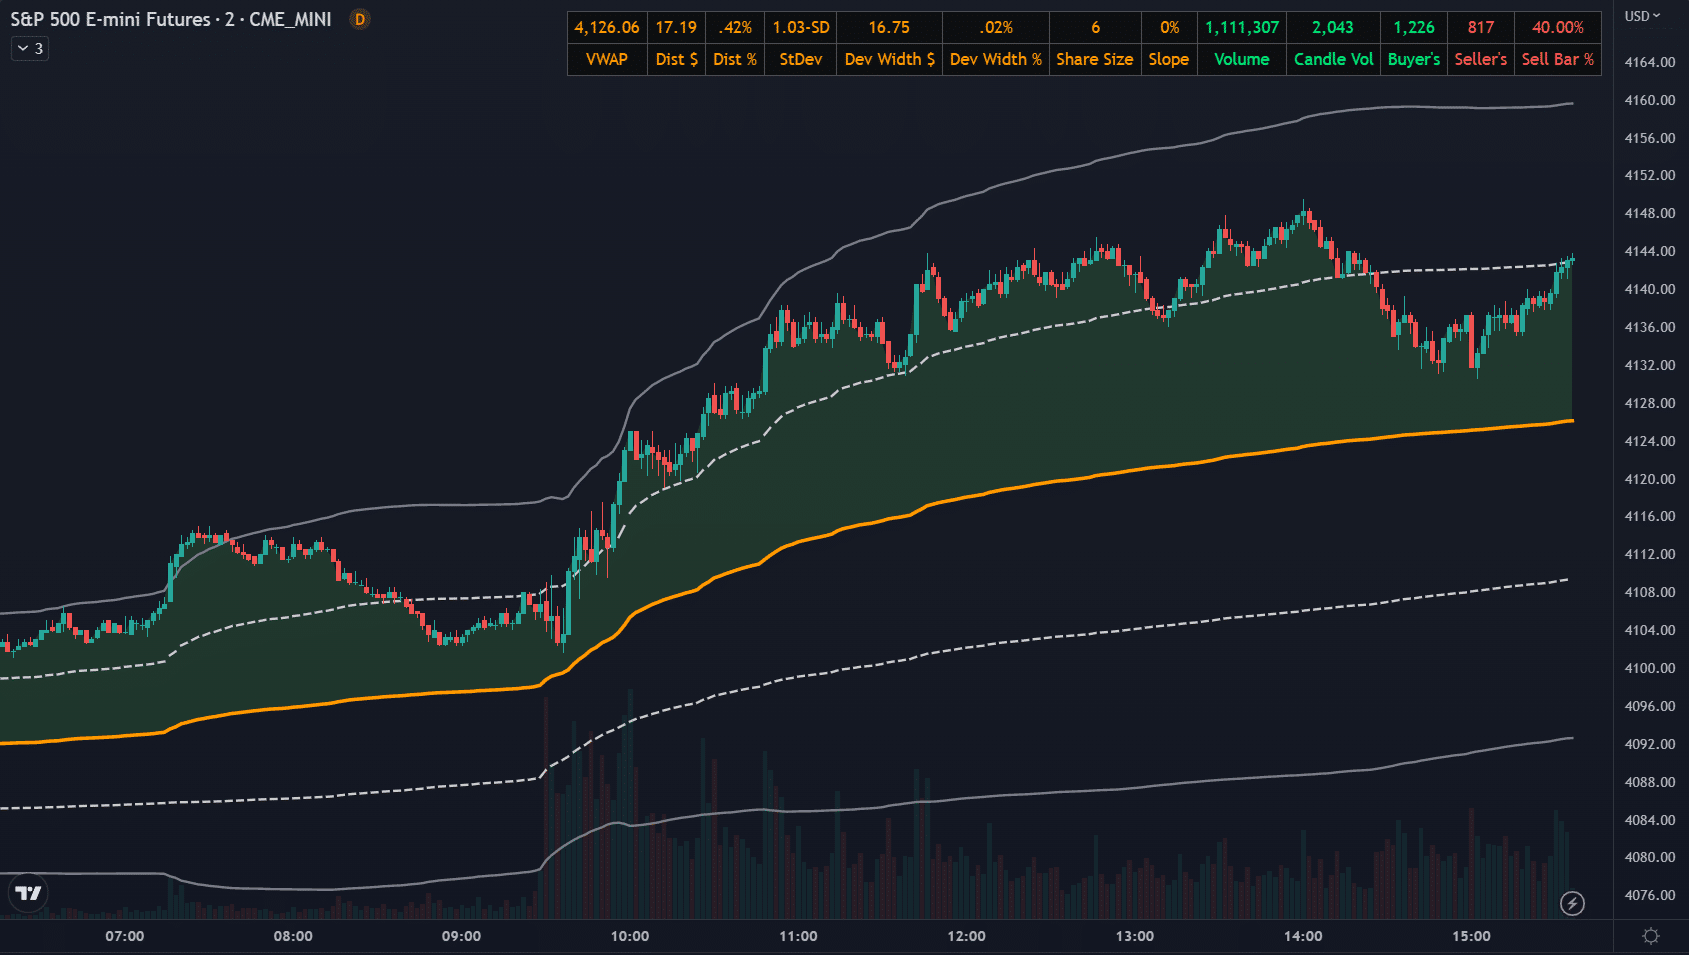Click the 1.03-SD value cell
The width and height of the screenshot is (1689, 955).
801,28
